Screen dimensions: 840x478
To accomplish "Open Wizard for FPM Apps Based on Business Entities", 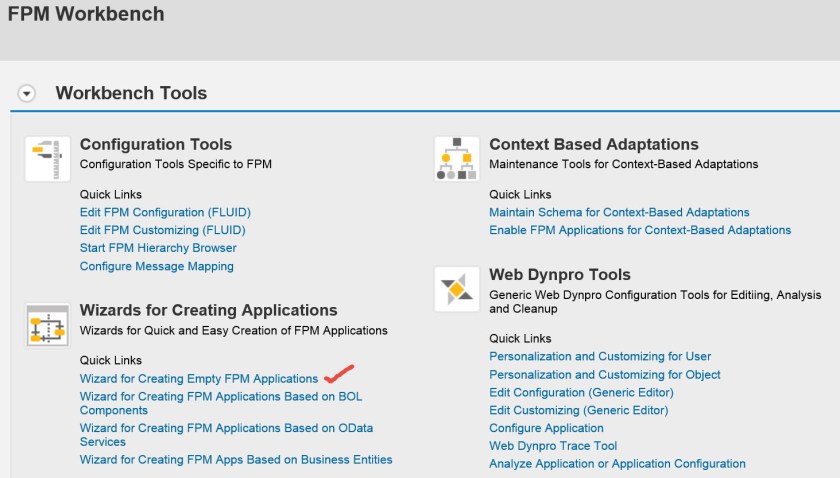I will point(236,460).
